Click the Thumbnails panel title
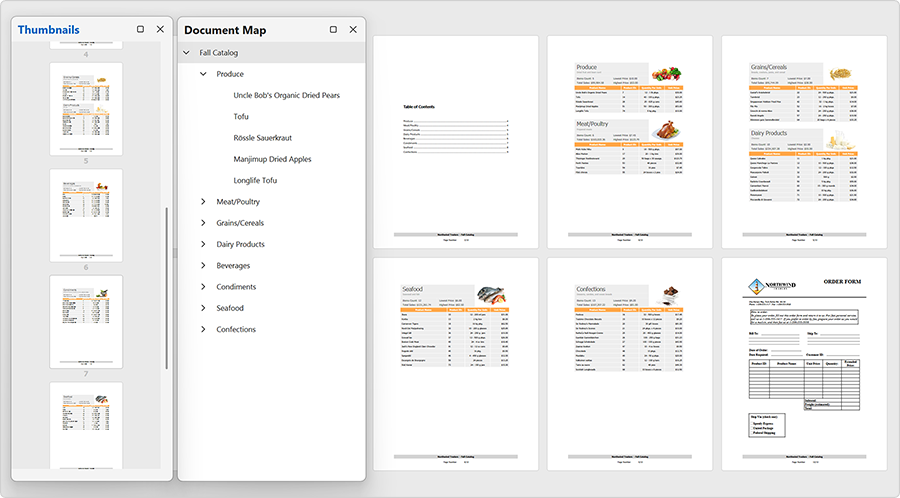Viewport: 900px width, 498px height. pos(49,30)
